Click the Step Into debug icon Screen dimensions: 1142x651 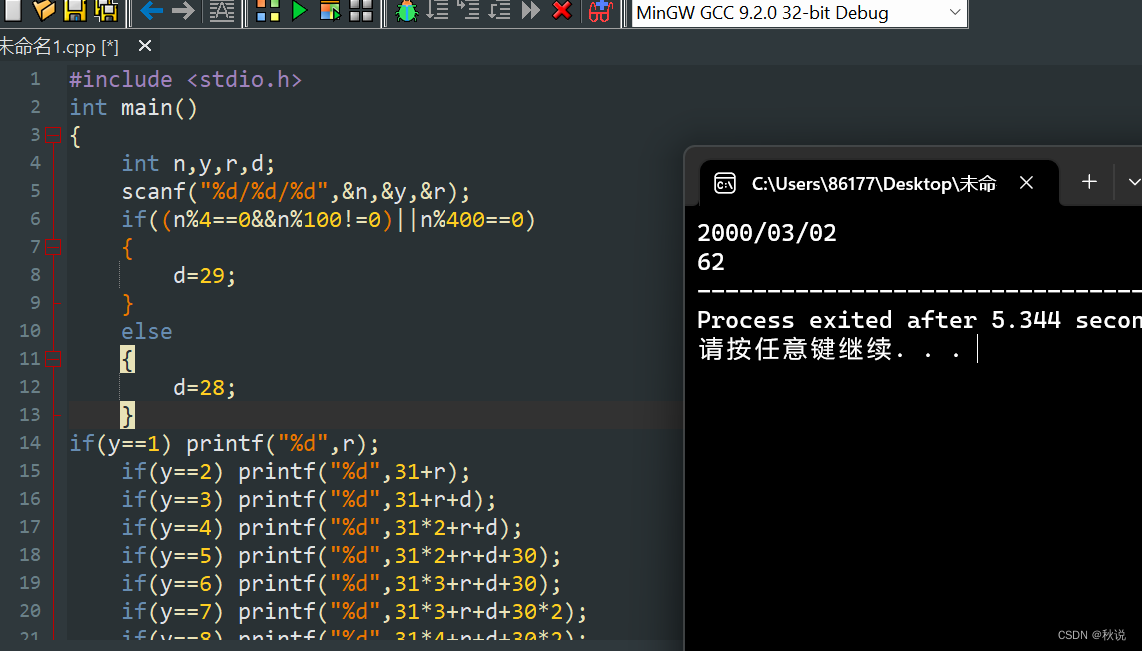[468, 10]
